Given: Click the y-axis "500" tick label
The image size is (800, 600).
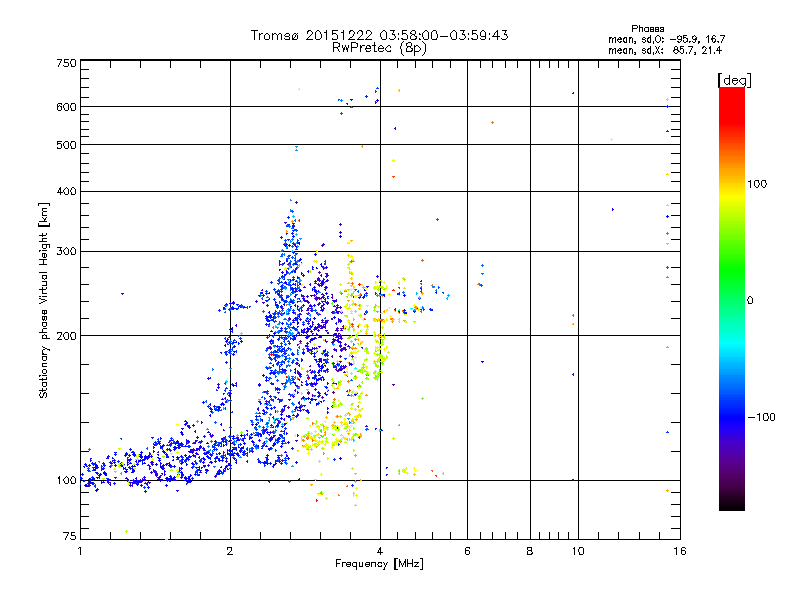Looking at the screenshot, I should click(67, 145).
